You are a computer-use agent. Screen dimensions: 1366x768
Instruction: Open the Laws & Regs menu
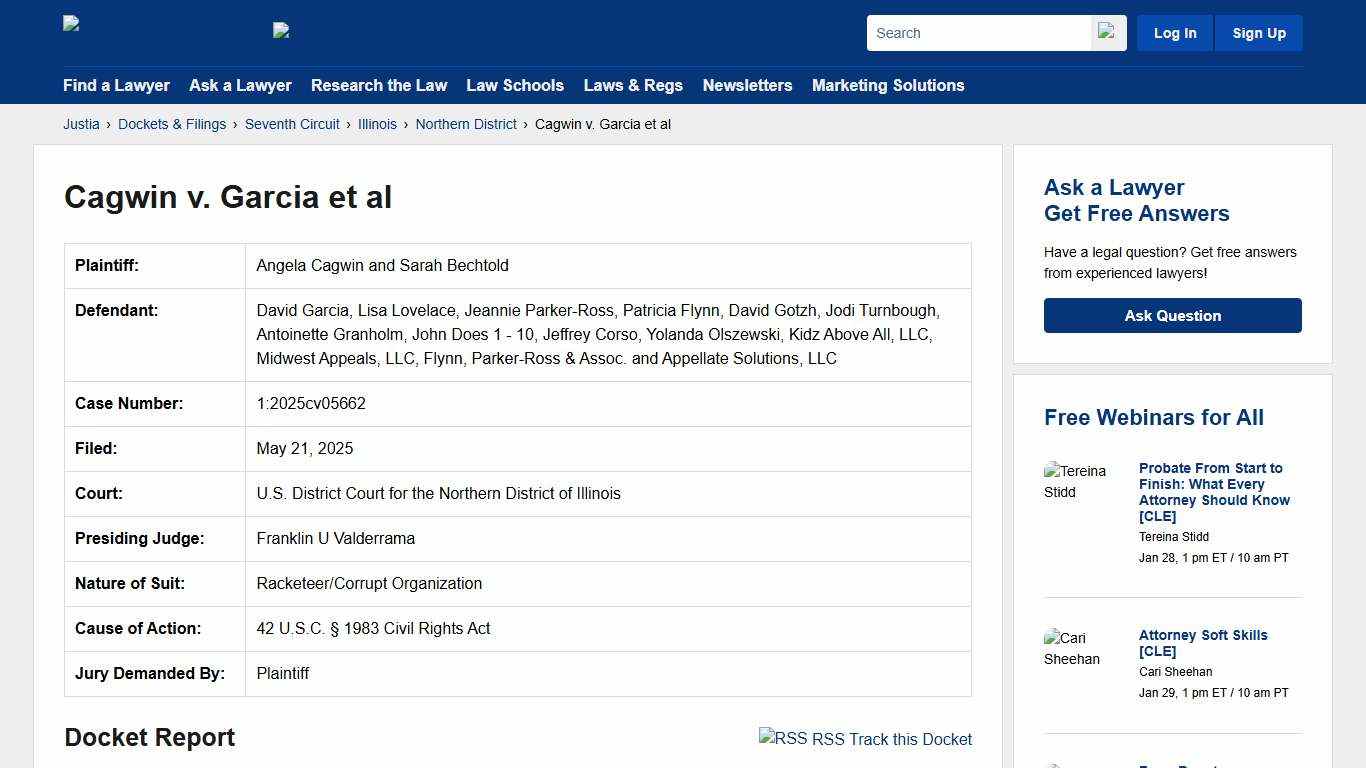click(633, 86)
